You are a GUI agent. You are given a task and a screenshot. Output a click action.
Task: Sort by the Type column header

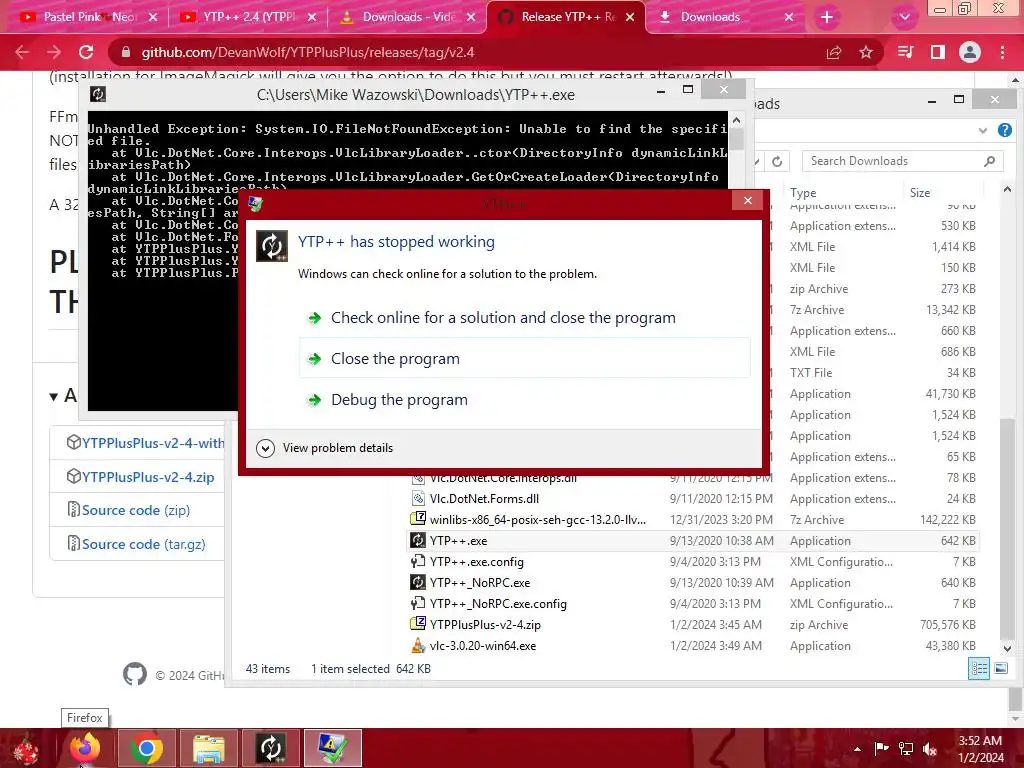[x=803, y=193]
